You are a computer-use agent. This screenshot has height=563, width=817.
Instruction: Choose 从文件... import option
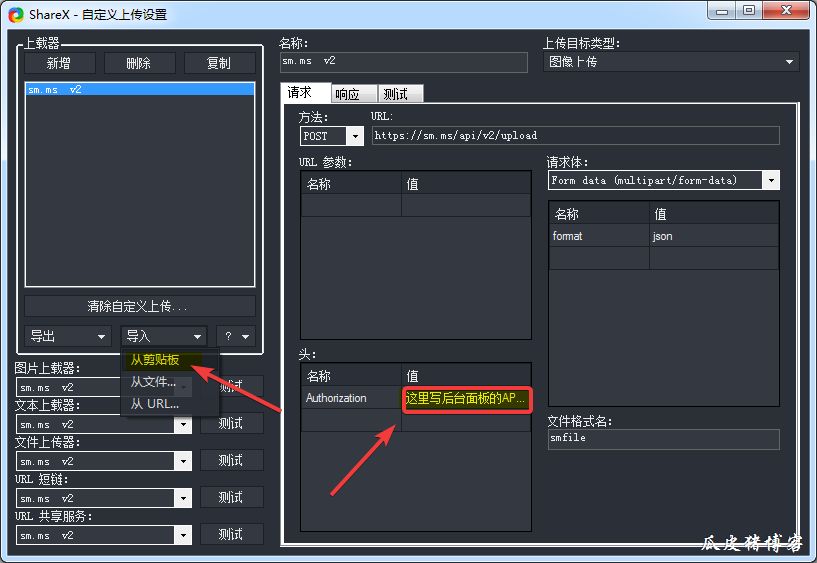[154, 381]
